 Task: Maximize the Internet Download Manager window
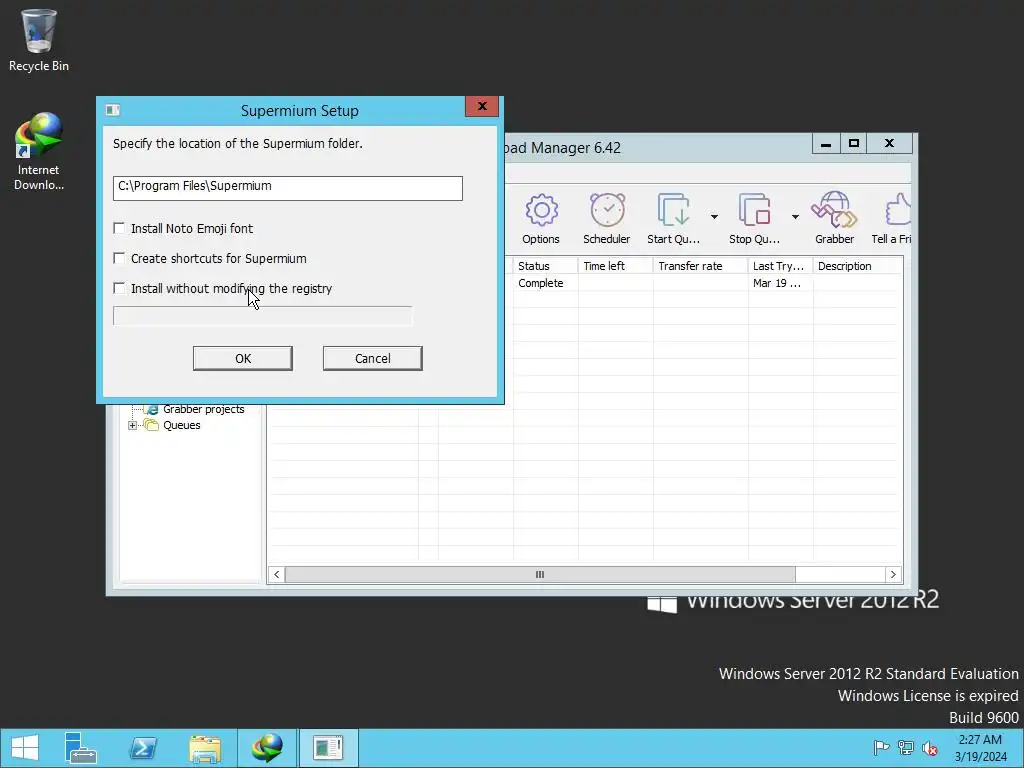pyautogui.click(x=854, y=144)
